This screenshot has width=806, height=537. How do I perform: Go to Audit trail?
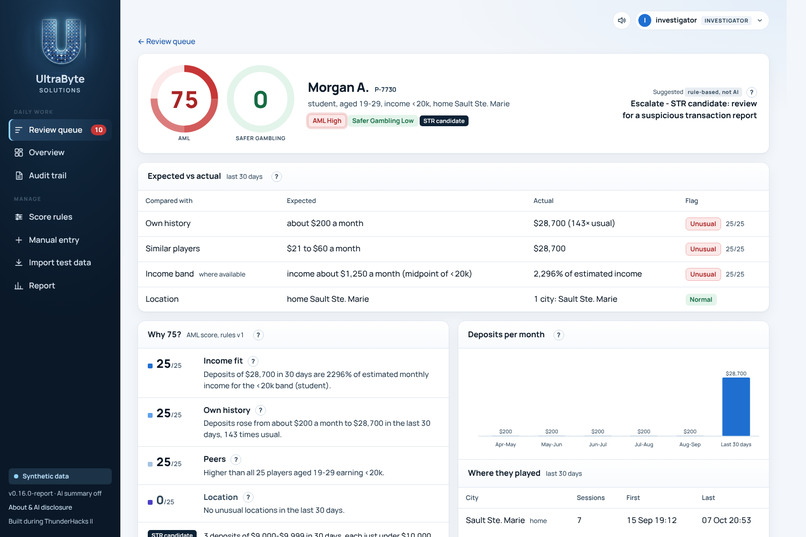click(60, 176)
